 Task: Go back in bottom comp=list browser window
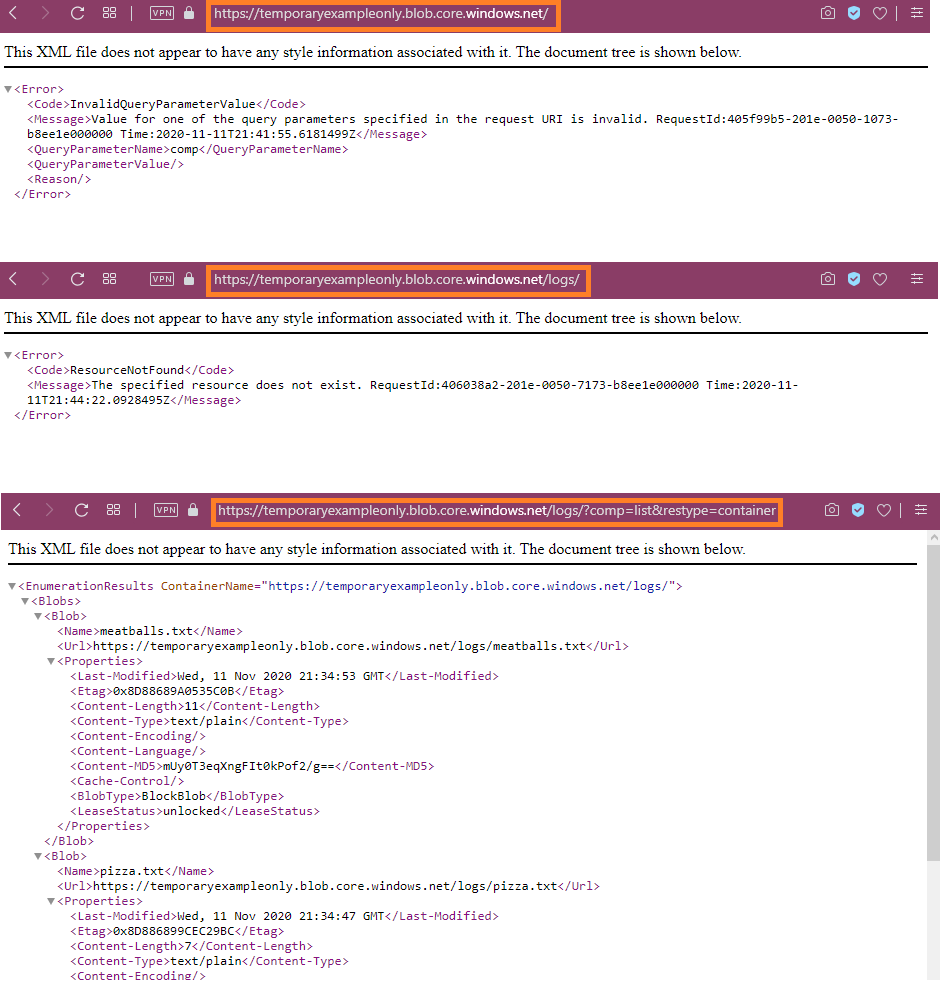point(17,510)
